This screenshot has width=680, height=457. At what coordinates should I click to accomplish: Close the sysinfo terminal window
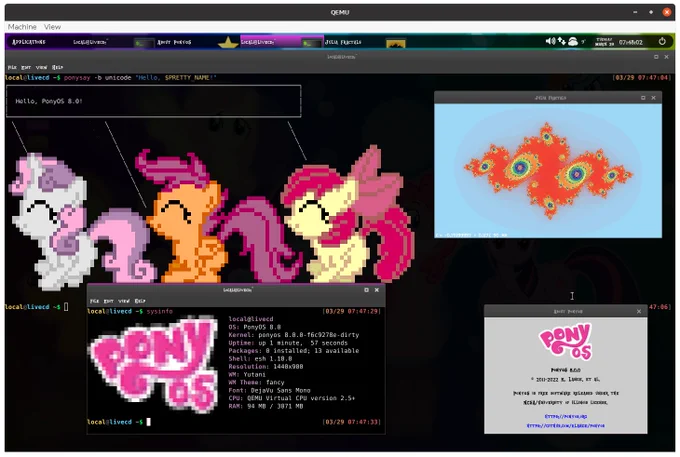377,290
